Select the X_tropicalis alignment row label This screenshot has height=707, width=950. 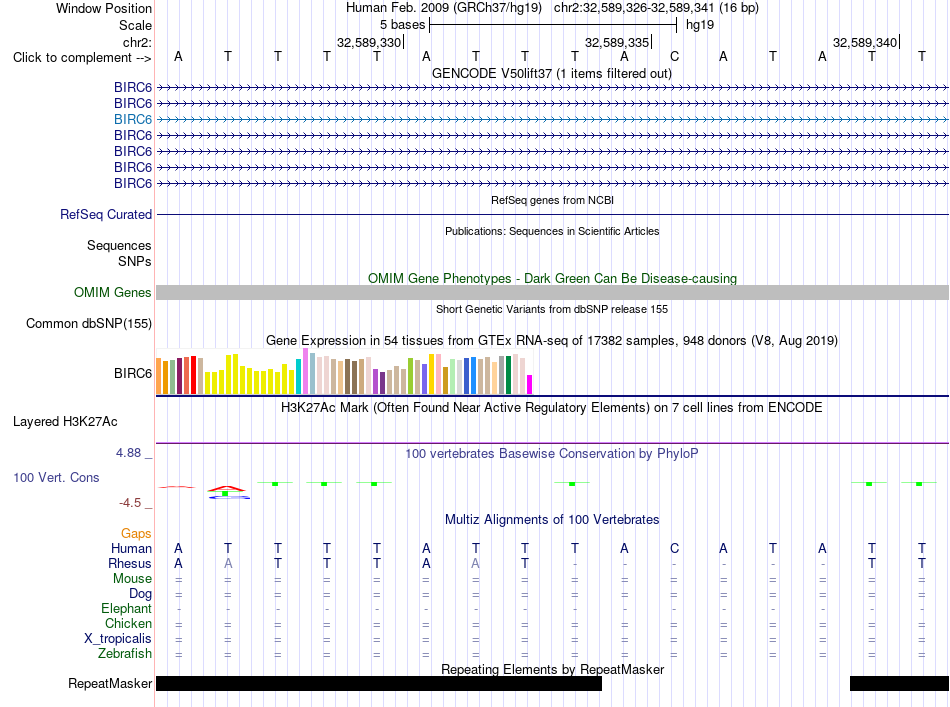click(x=118, y=639)
